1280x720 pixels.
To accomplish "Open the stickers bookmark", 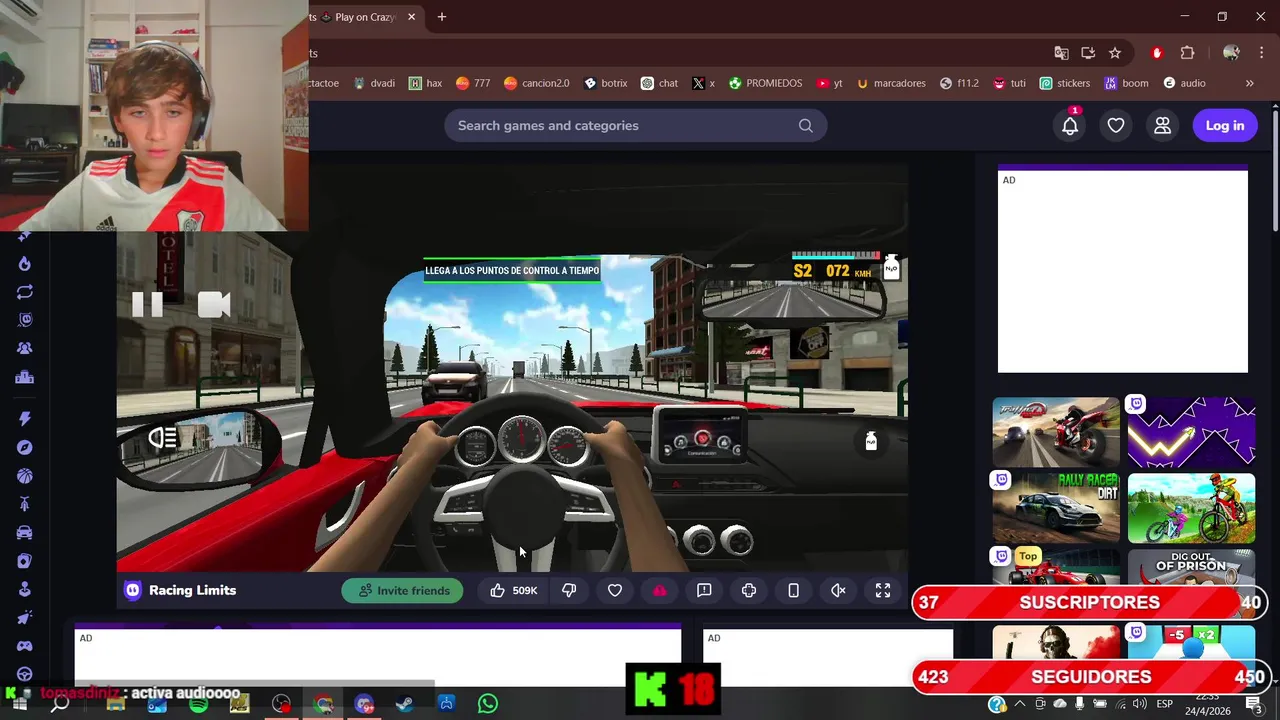I will 1064,83.
